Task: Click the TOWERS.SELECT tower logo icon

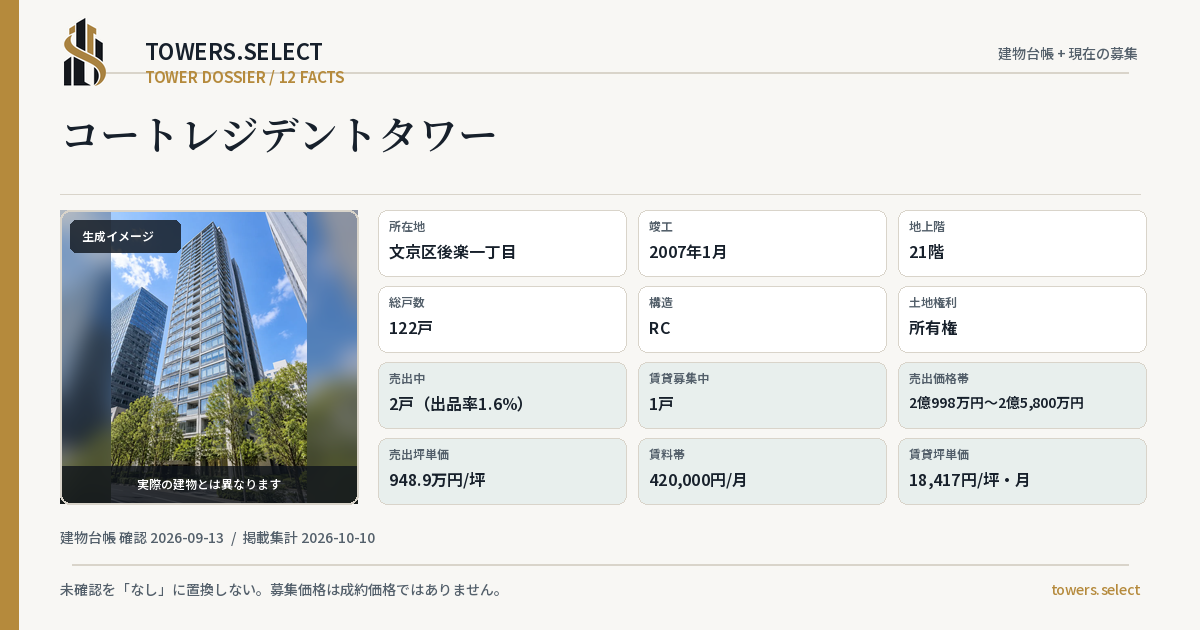Action: pyautogui.click(x=85, y=52)
